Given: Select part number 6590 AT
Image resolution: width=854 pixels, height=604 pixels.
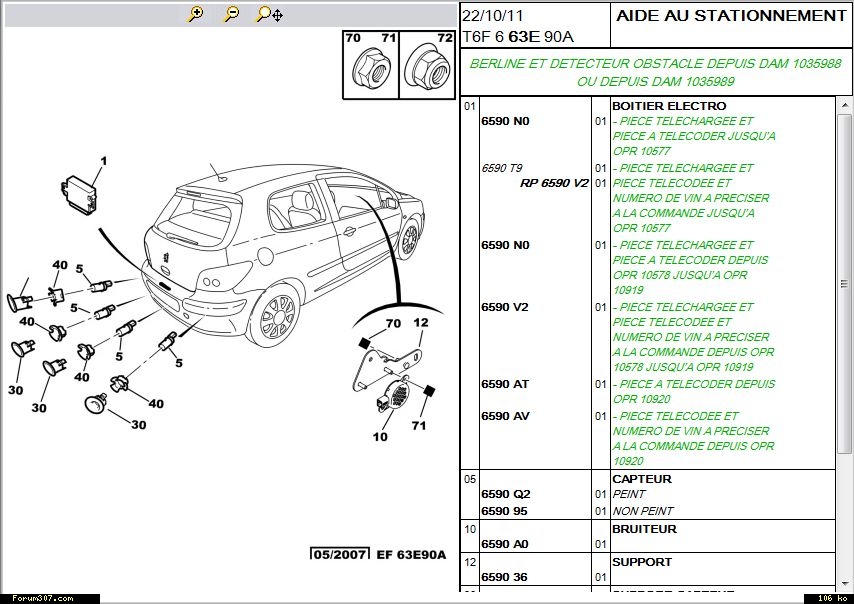Looking at the screenshot, I should 505,384.
